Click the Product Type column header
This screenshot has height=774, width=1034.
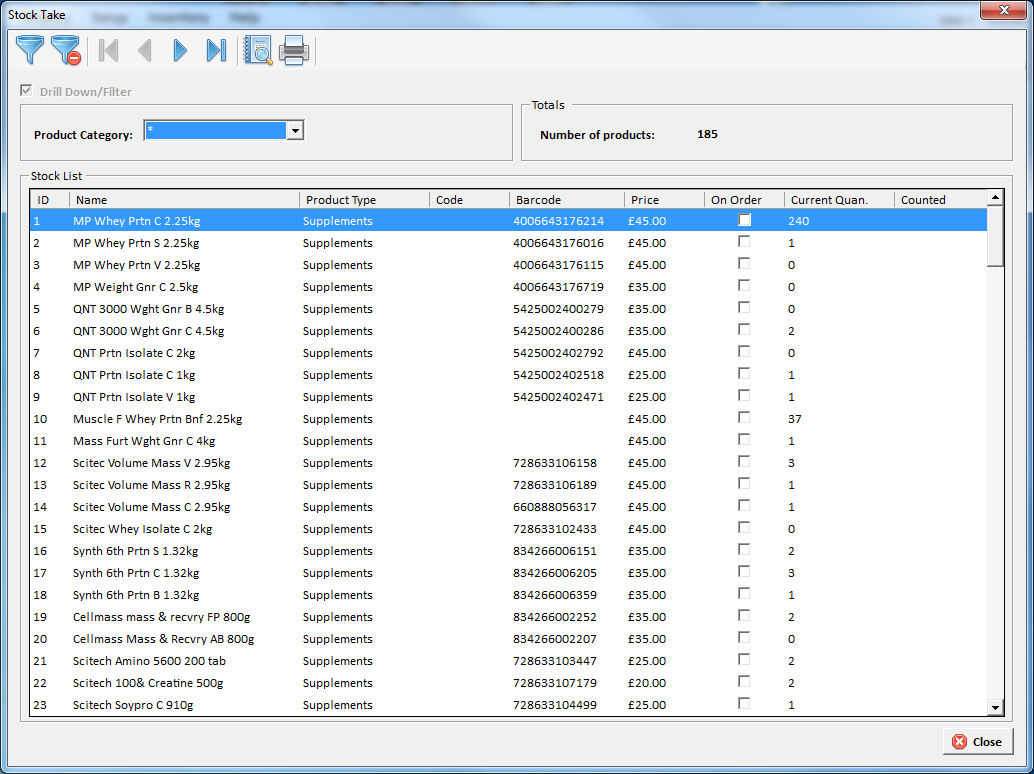coord(364,200)
